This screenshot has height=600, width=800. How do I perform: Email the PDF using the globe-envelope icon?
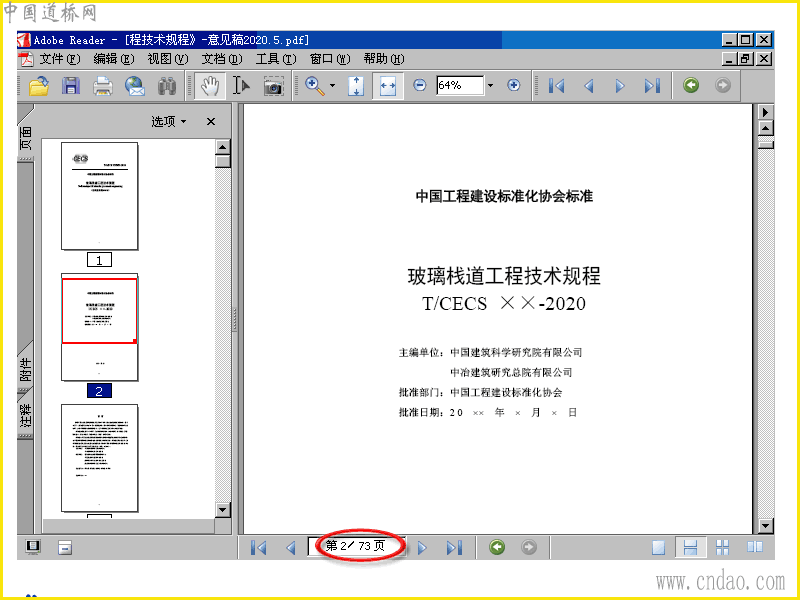[x=135, y=86]
